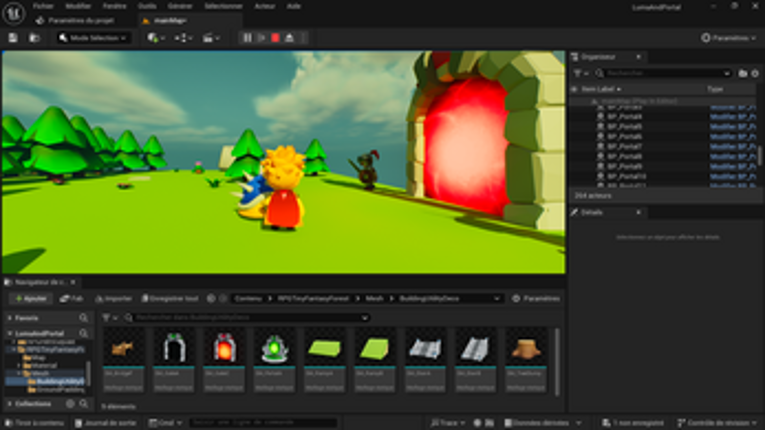Viewport: 765px width, 430px height.
Task: Close the Navigateur de contenu tab
Action: click(73, 282)
